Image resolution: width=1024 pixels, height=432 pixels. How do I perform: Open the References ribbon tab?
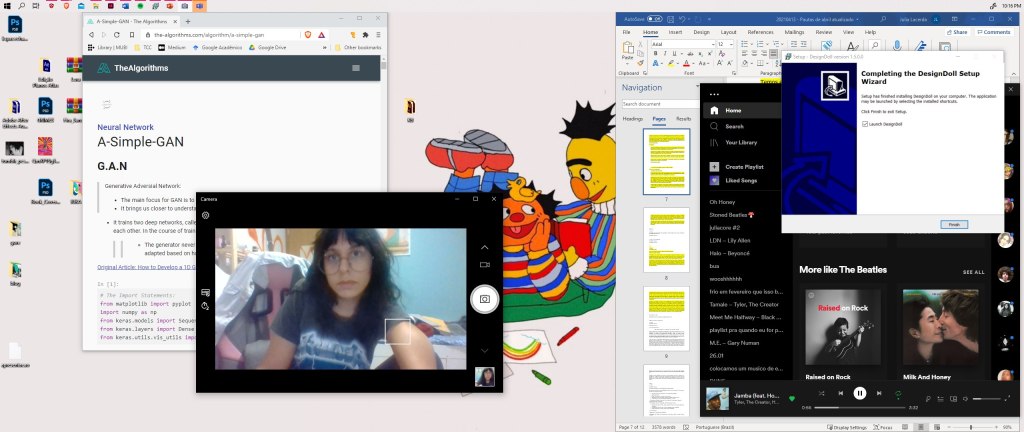(x=760, y=32)
